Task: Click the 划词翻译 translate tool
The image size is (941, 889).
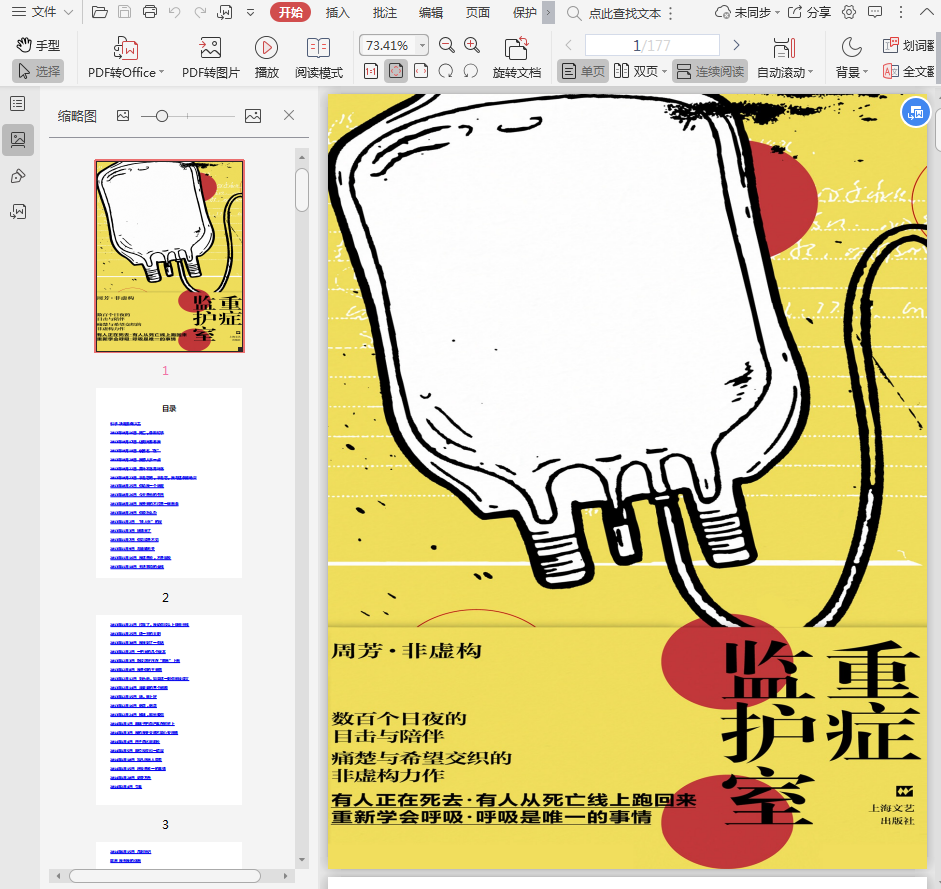Action: click(909, 46)
